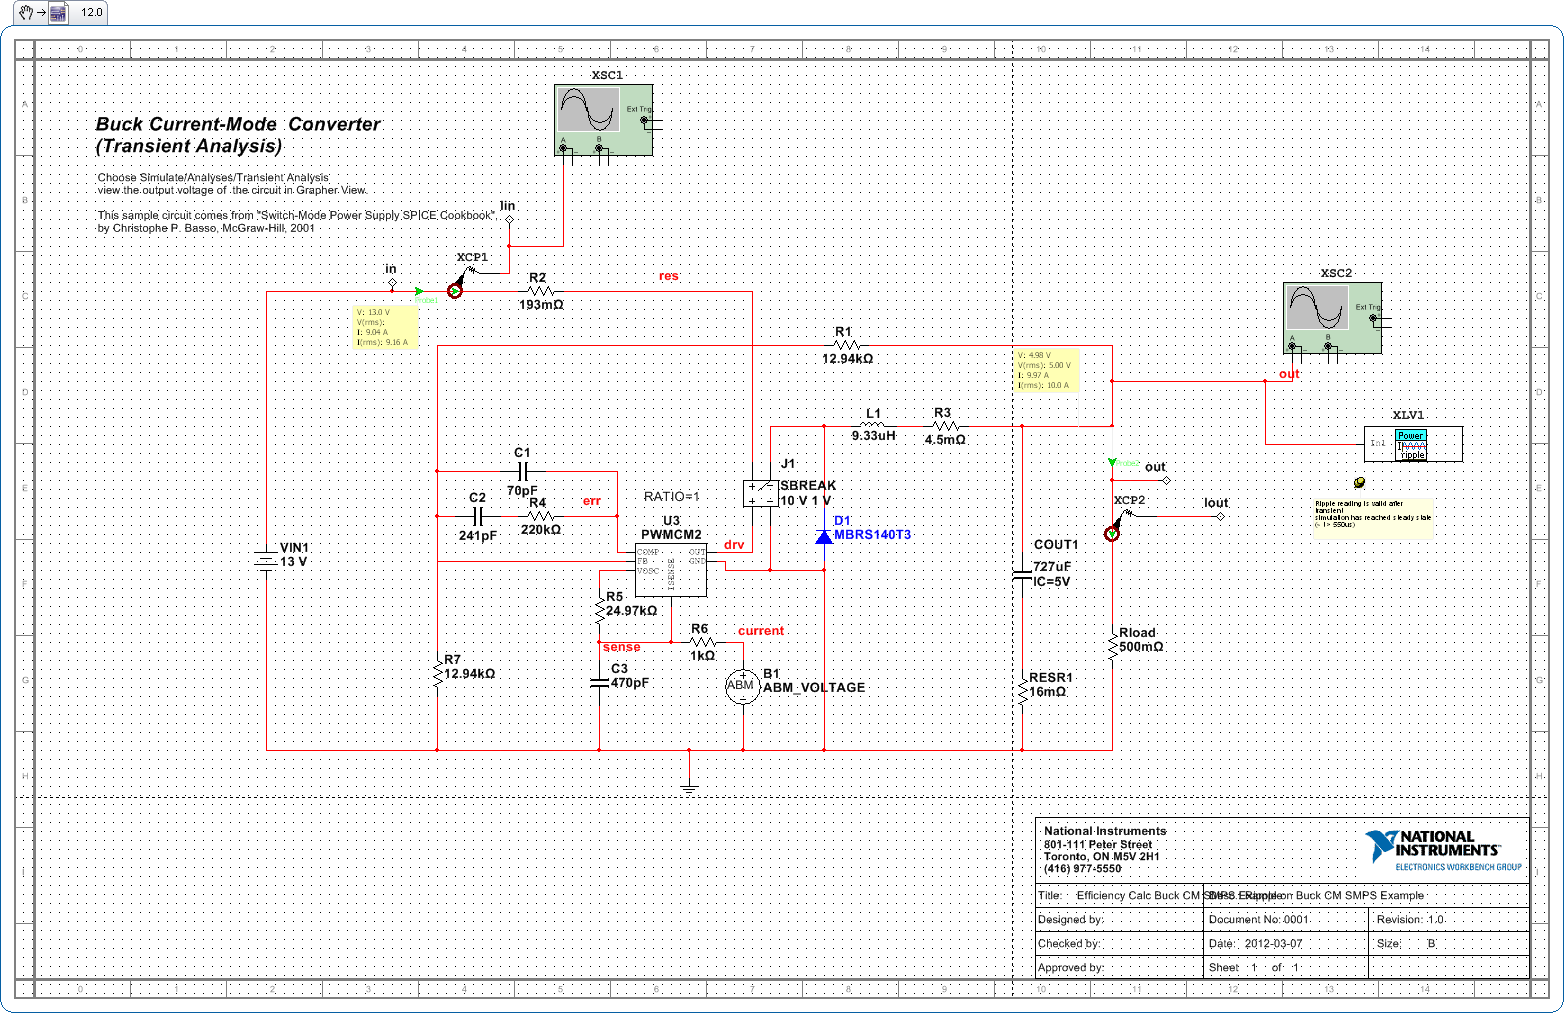The width and height of the screenshot is (1564, 1013).
Task: Click the 'IC=5V' label
Action: click(x=1051, y=581)
